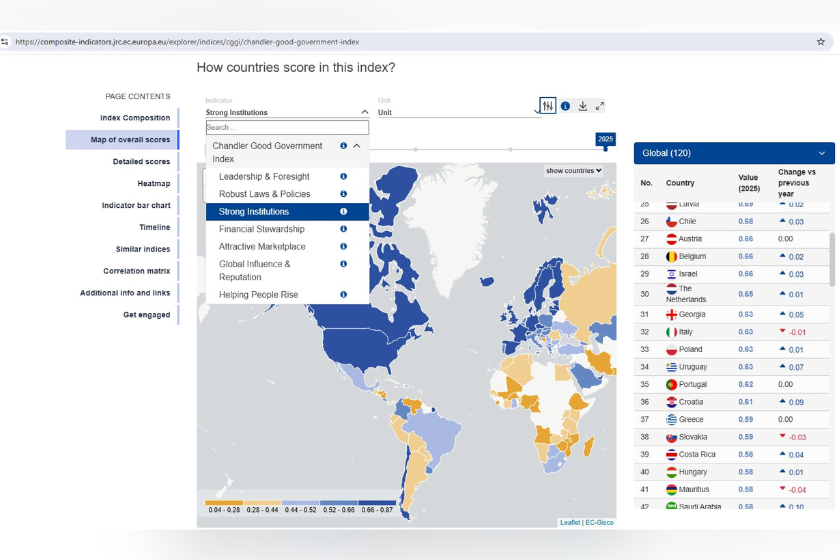Bookmark this page with the star icon
This screenshot has width=840, height=560.
pos(821,42)
